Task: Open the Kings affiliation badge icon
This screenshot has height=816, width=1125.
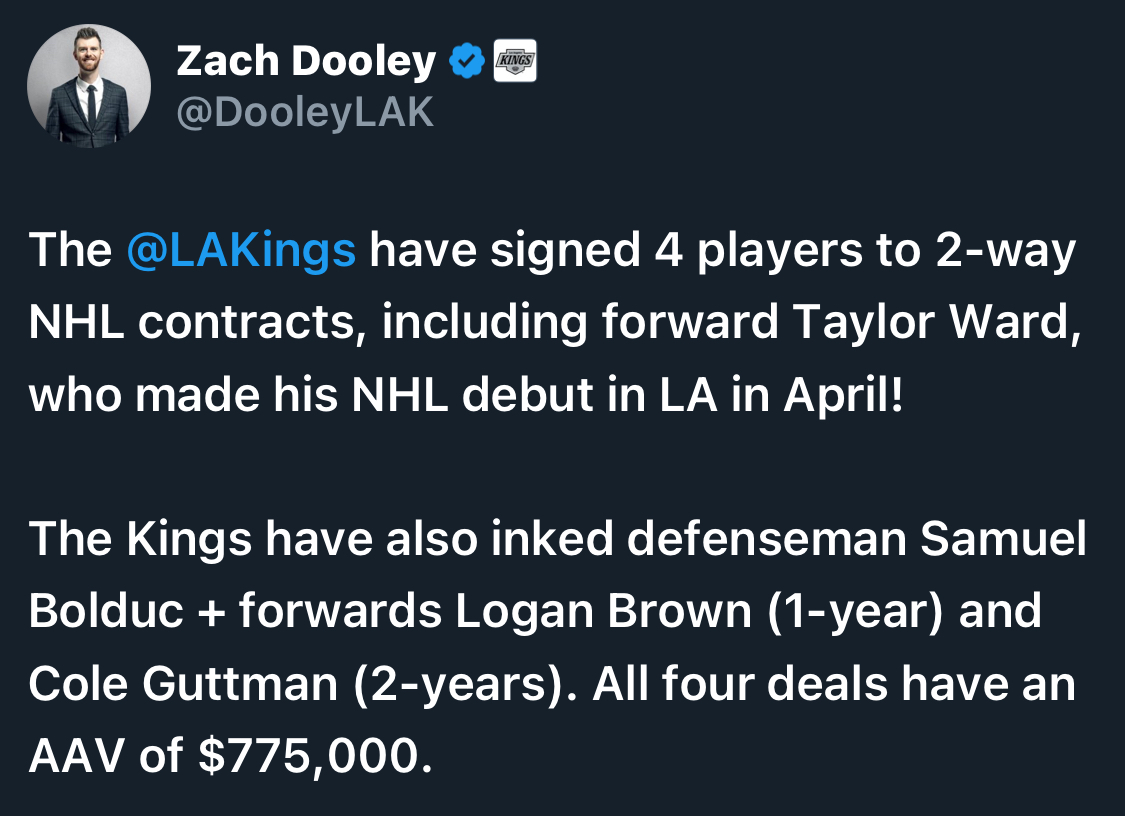Action: pos(515,61)
